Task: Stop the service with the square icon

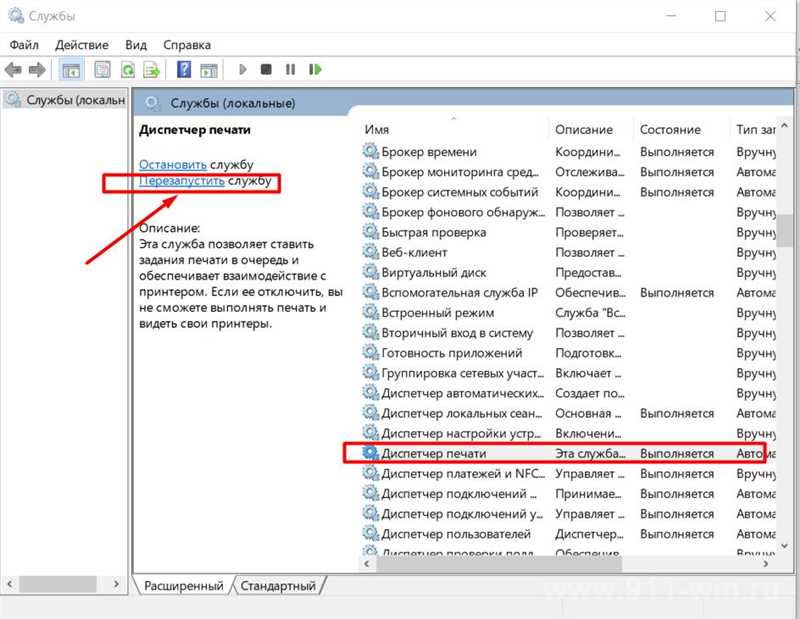Action: (266, 69)
